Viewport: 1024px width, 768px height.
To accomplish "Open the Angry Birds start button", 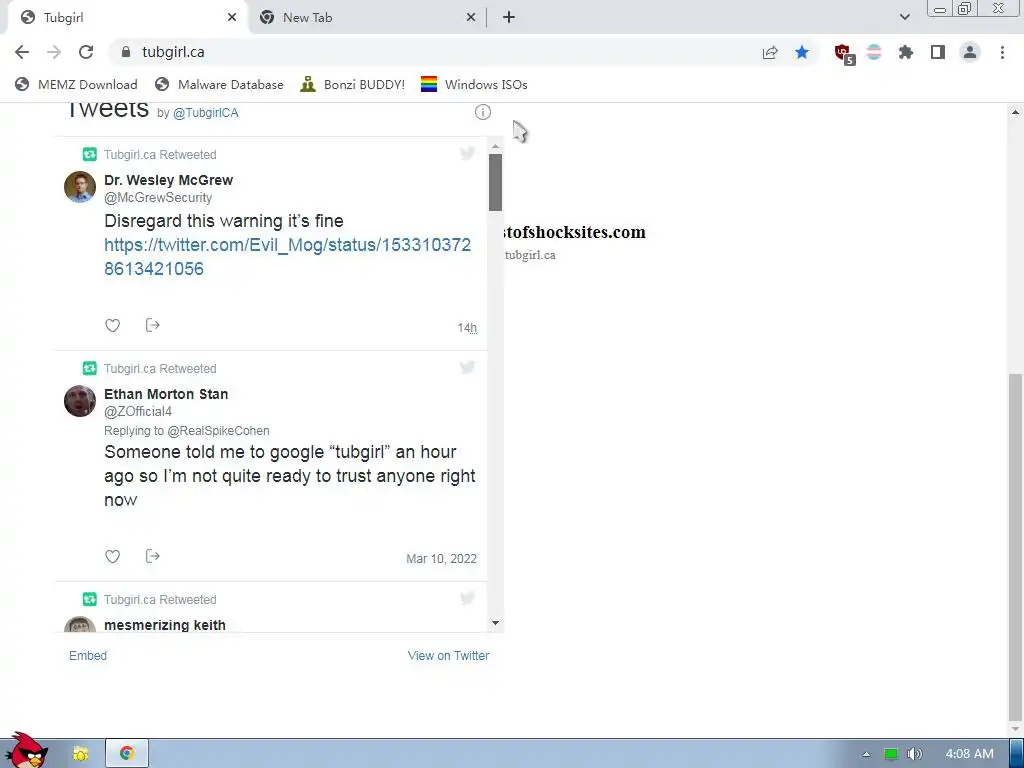I will click(27, 751).
